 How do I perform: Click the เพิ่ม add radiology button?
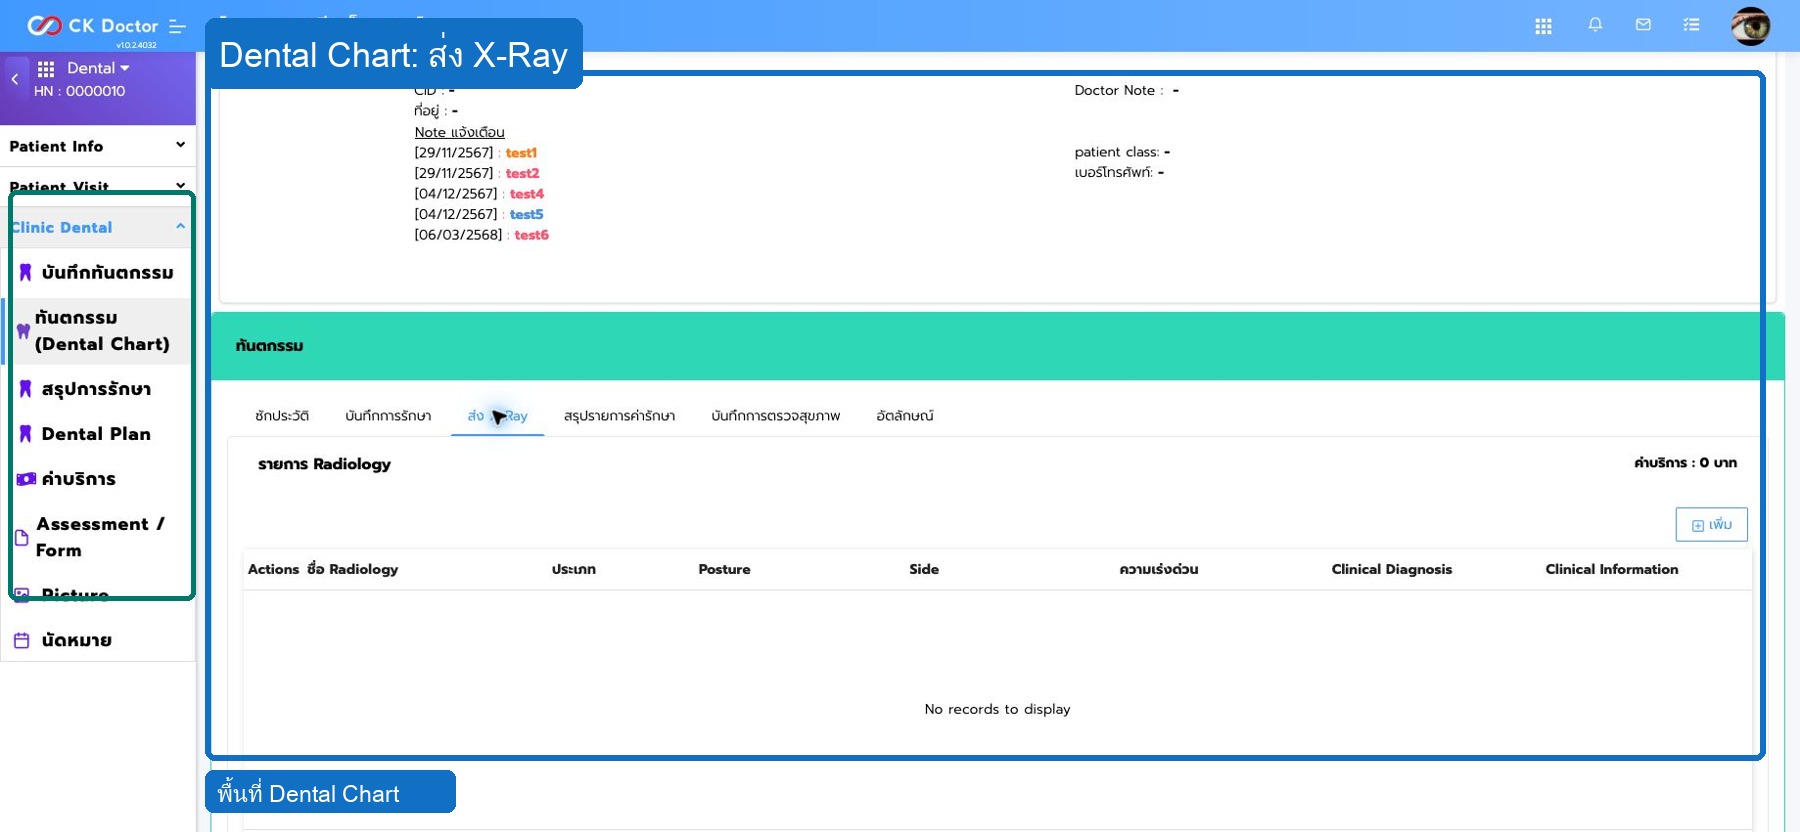pos(1711,524)
